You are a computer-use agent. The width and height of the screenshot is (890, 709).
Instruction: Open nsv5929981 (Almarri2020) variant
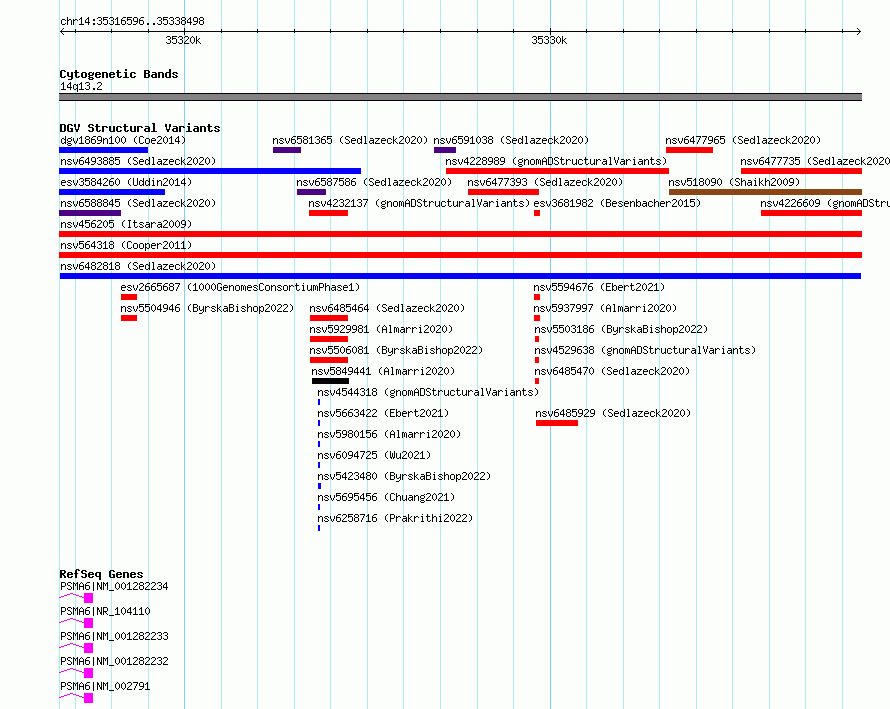pyautogui.click(x=381, y=329)
